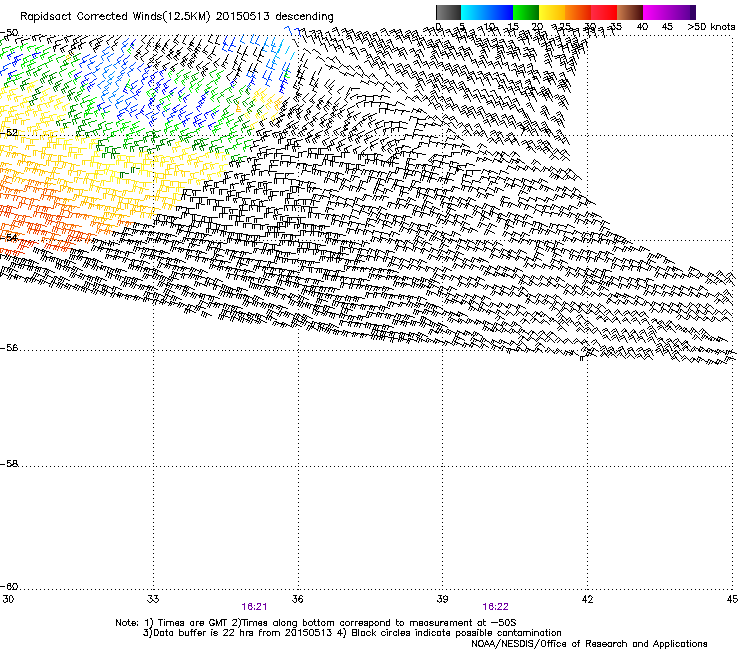The width and height of the screenshot is (740, 650).
Task: Click the "0" legend scale label
Action: click(438, 26)
